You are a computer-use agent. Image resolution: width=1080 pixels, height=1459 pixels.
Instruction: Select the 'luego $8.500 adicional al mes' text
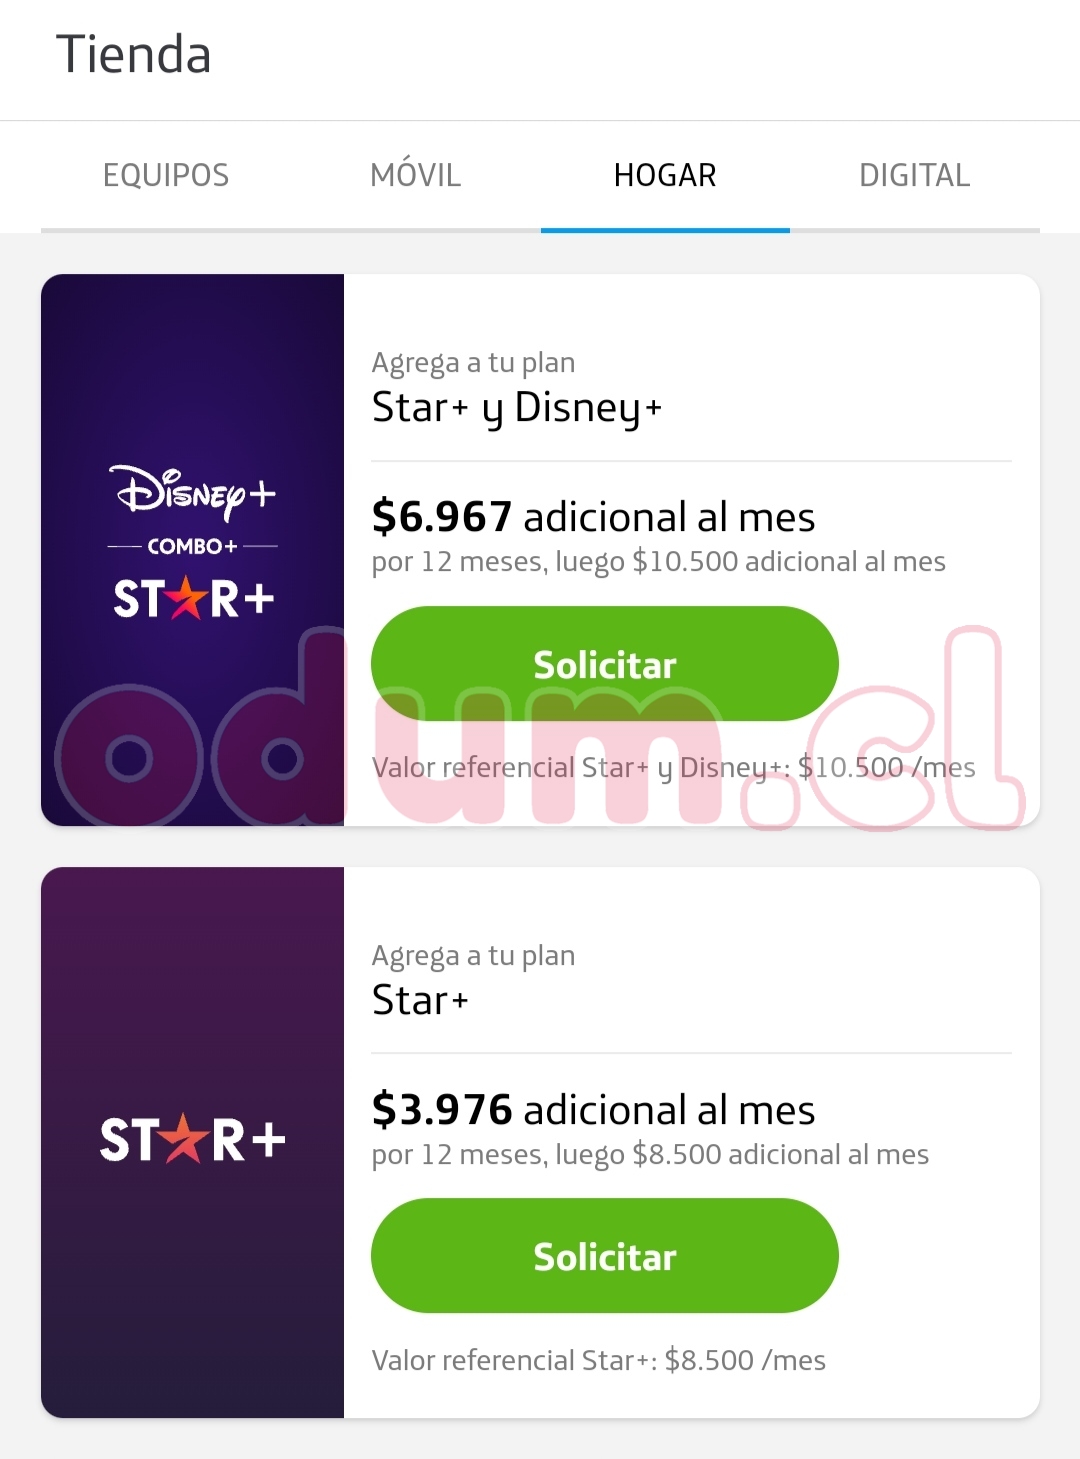coord(742,1155)
